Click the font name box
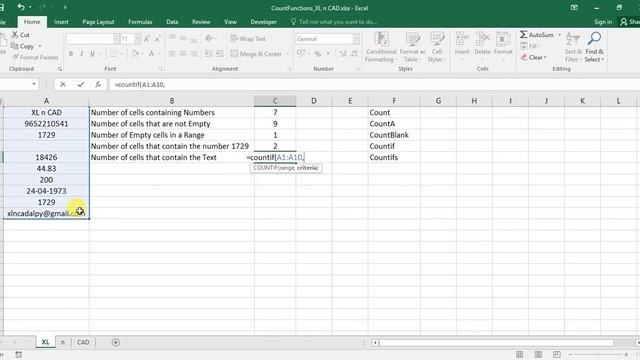The width and height of the screenshot is (640, 360). (x=90, y=39)
